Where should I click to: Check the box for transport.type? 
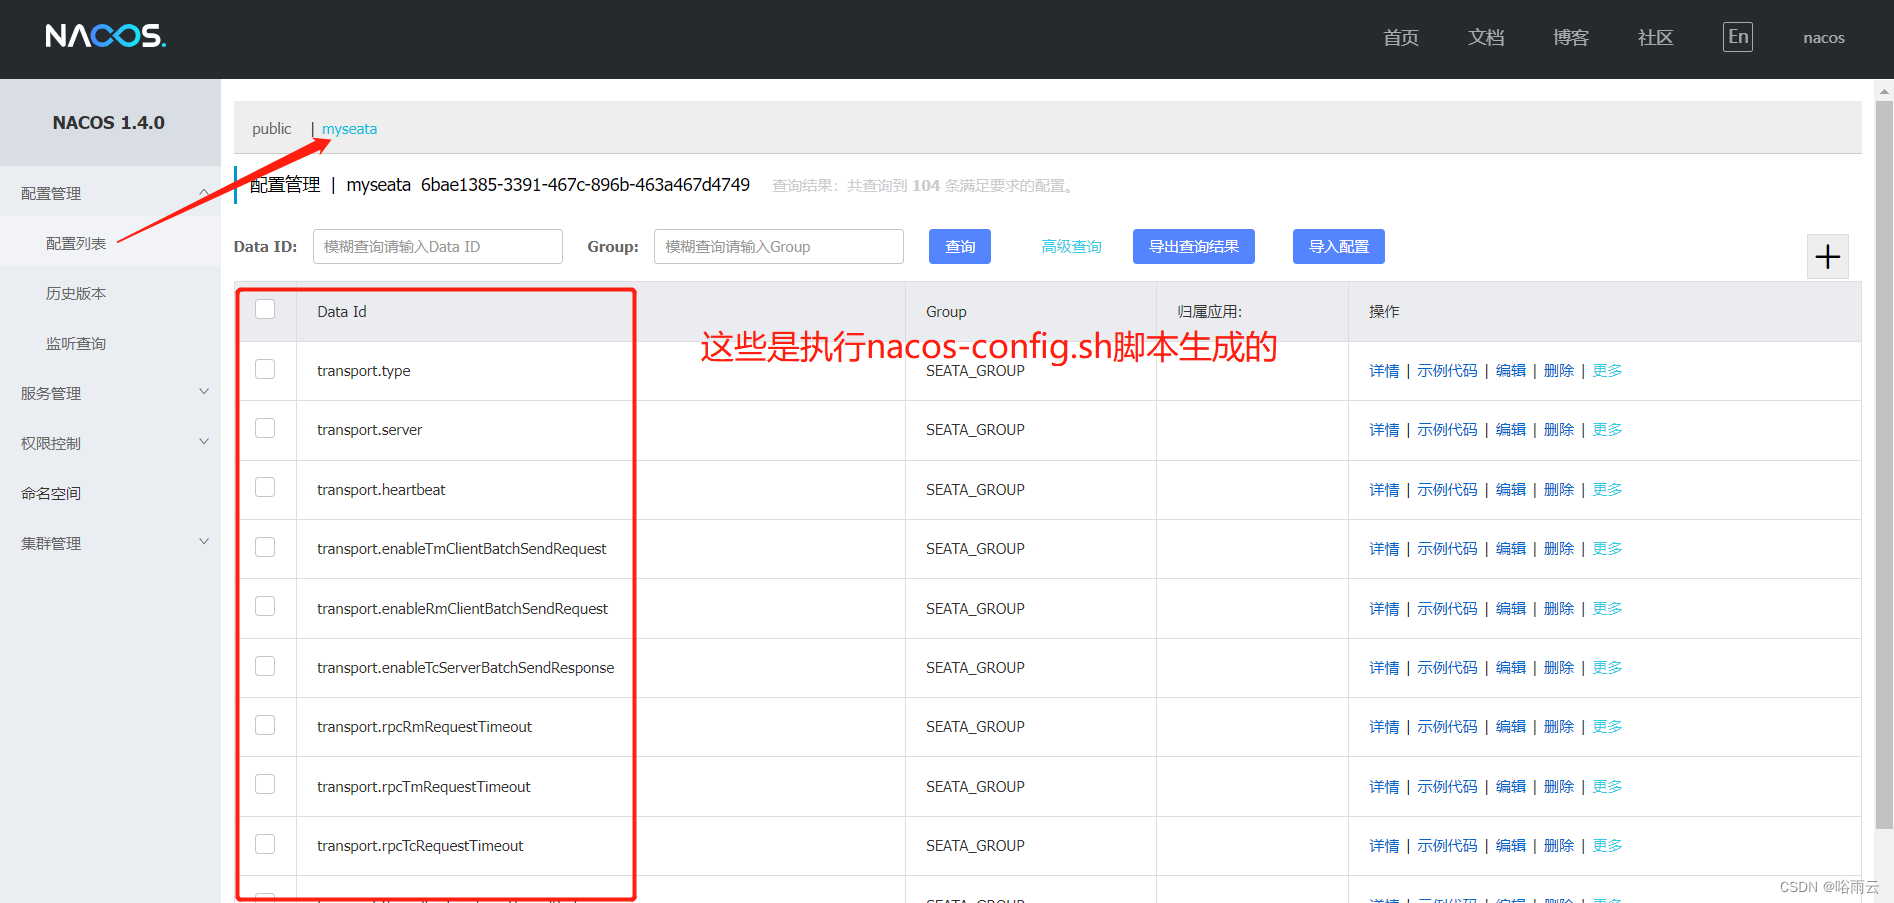(x=265, y=369)
